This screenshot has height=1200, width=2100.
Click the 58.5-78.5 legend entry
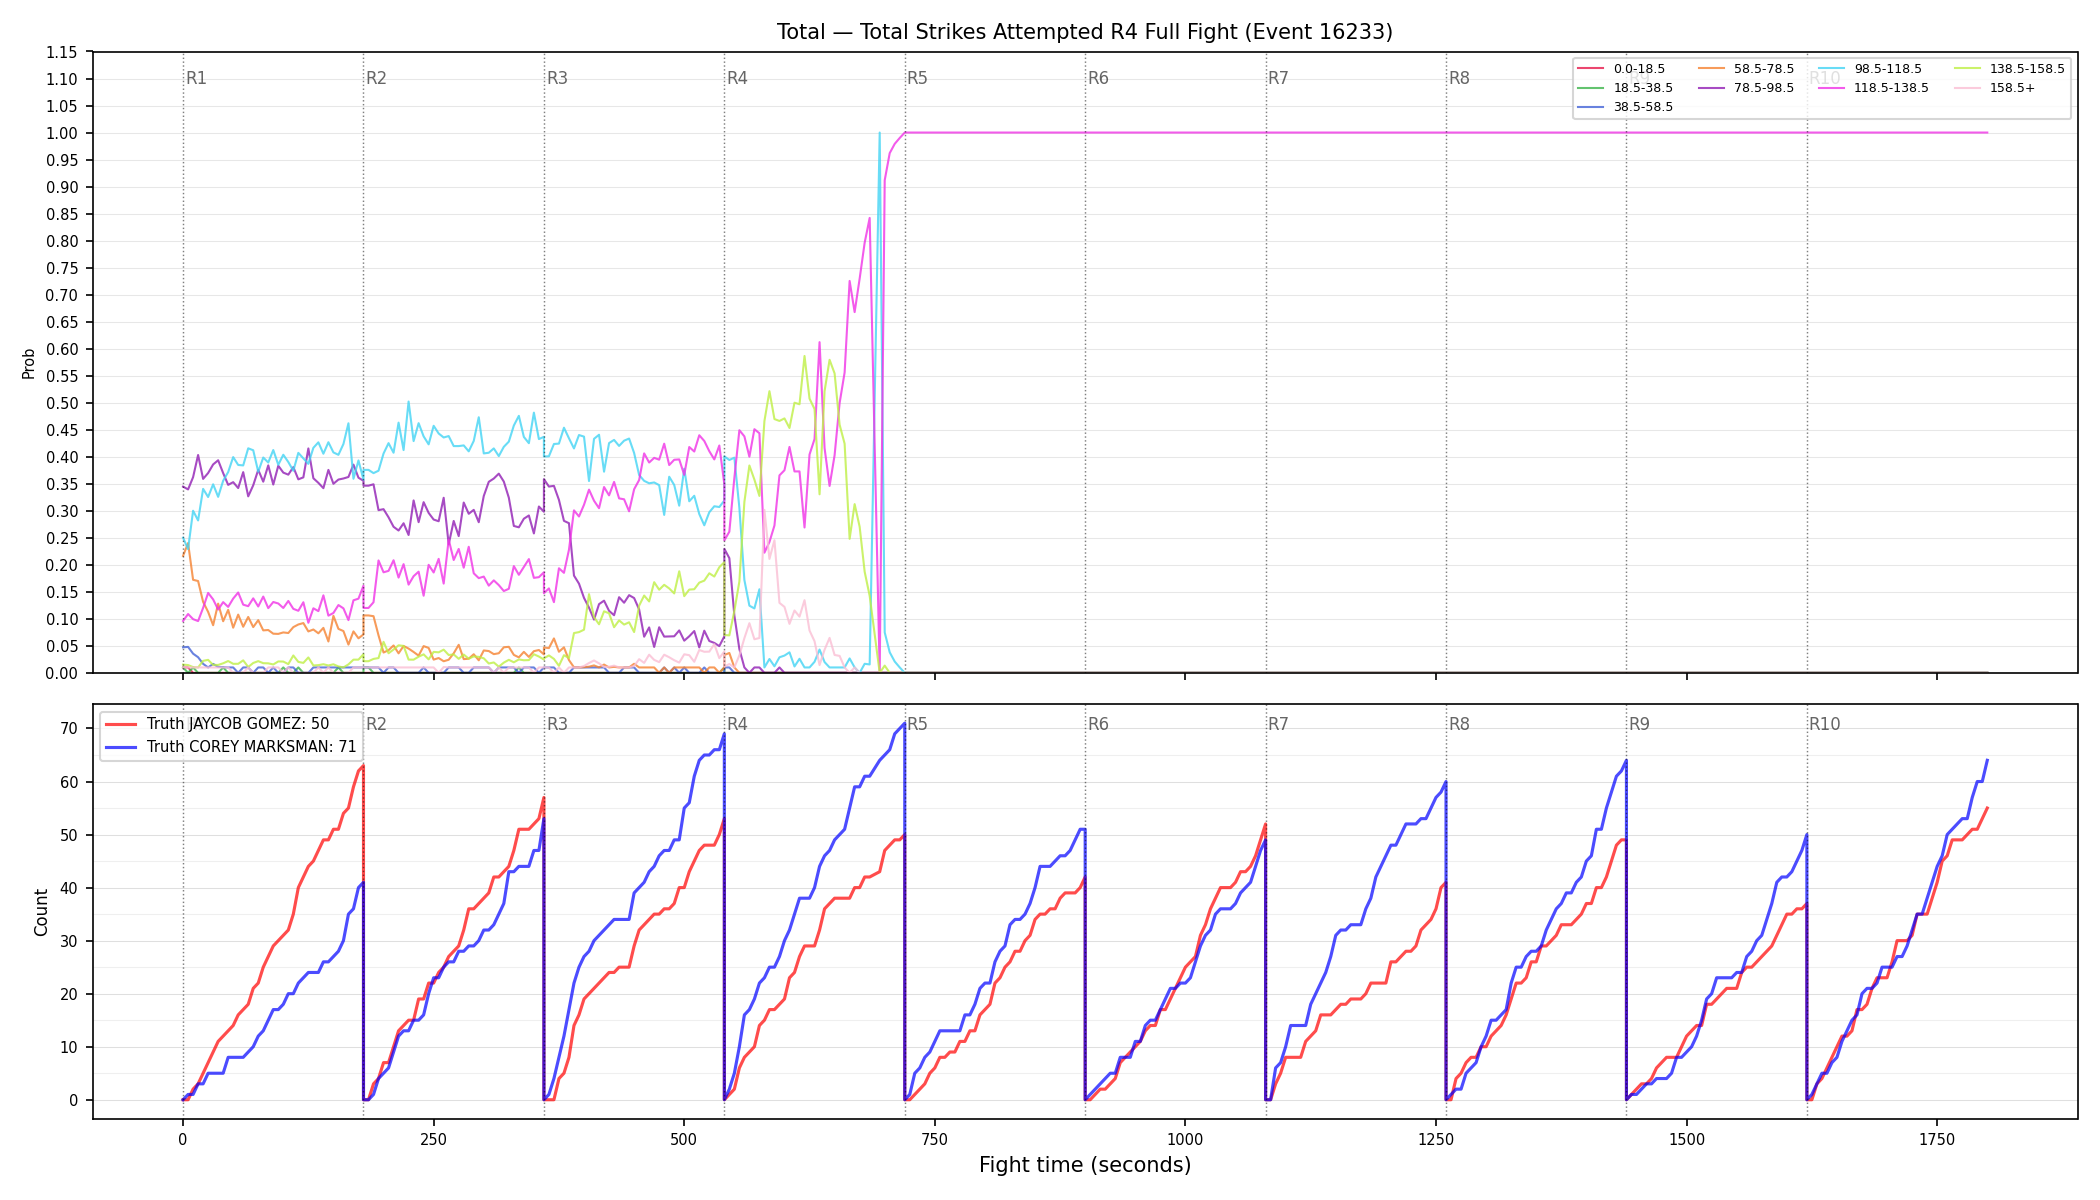click(1745, 69)
